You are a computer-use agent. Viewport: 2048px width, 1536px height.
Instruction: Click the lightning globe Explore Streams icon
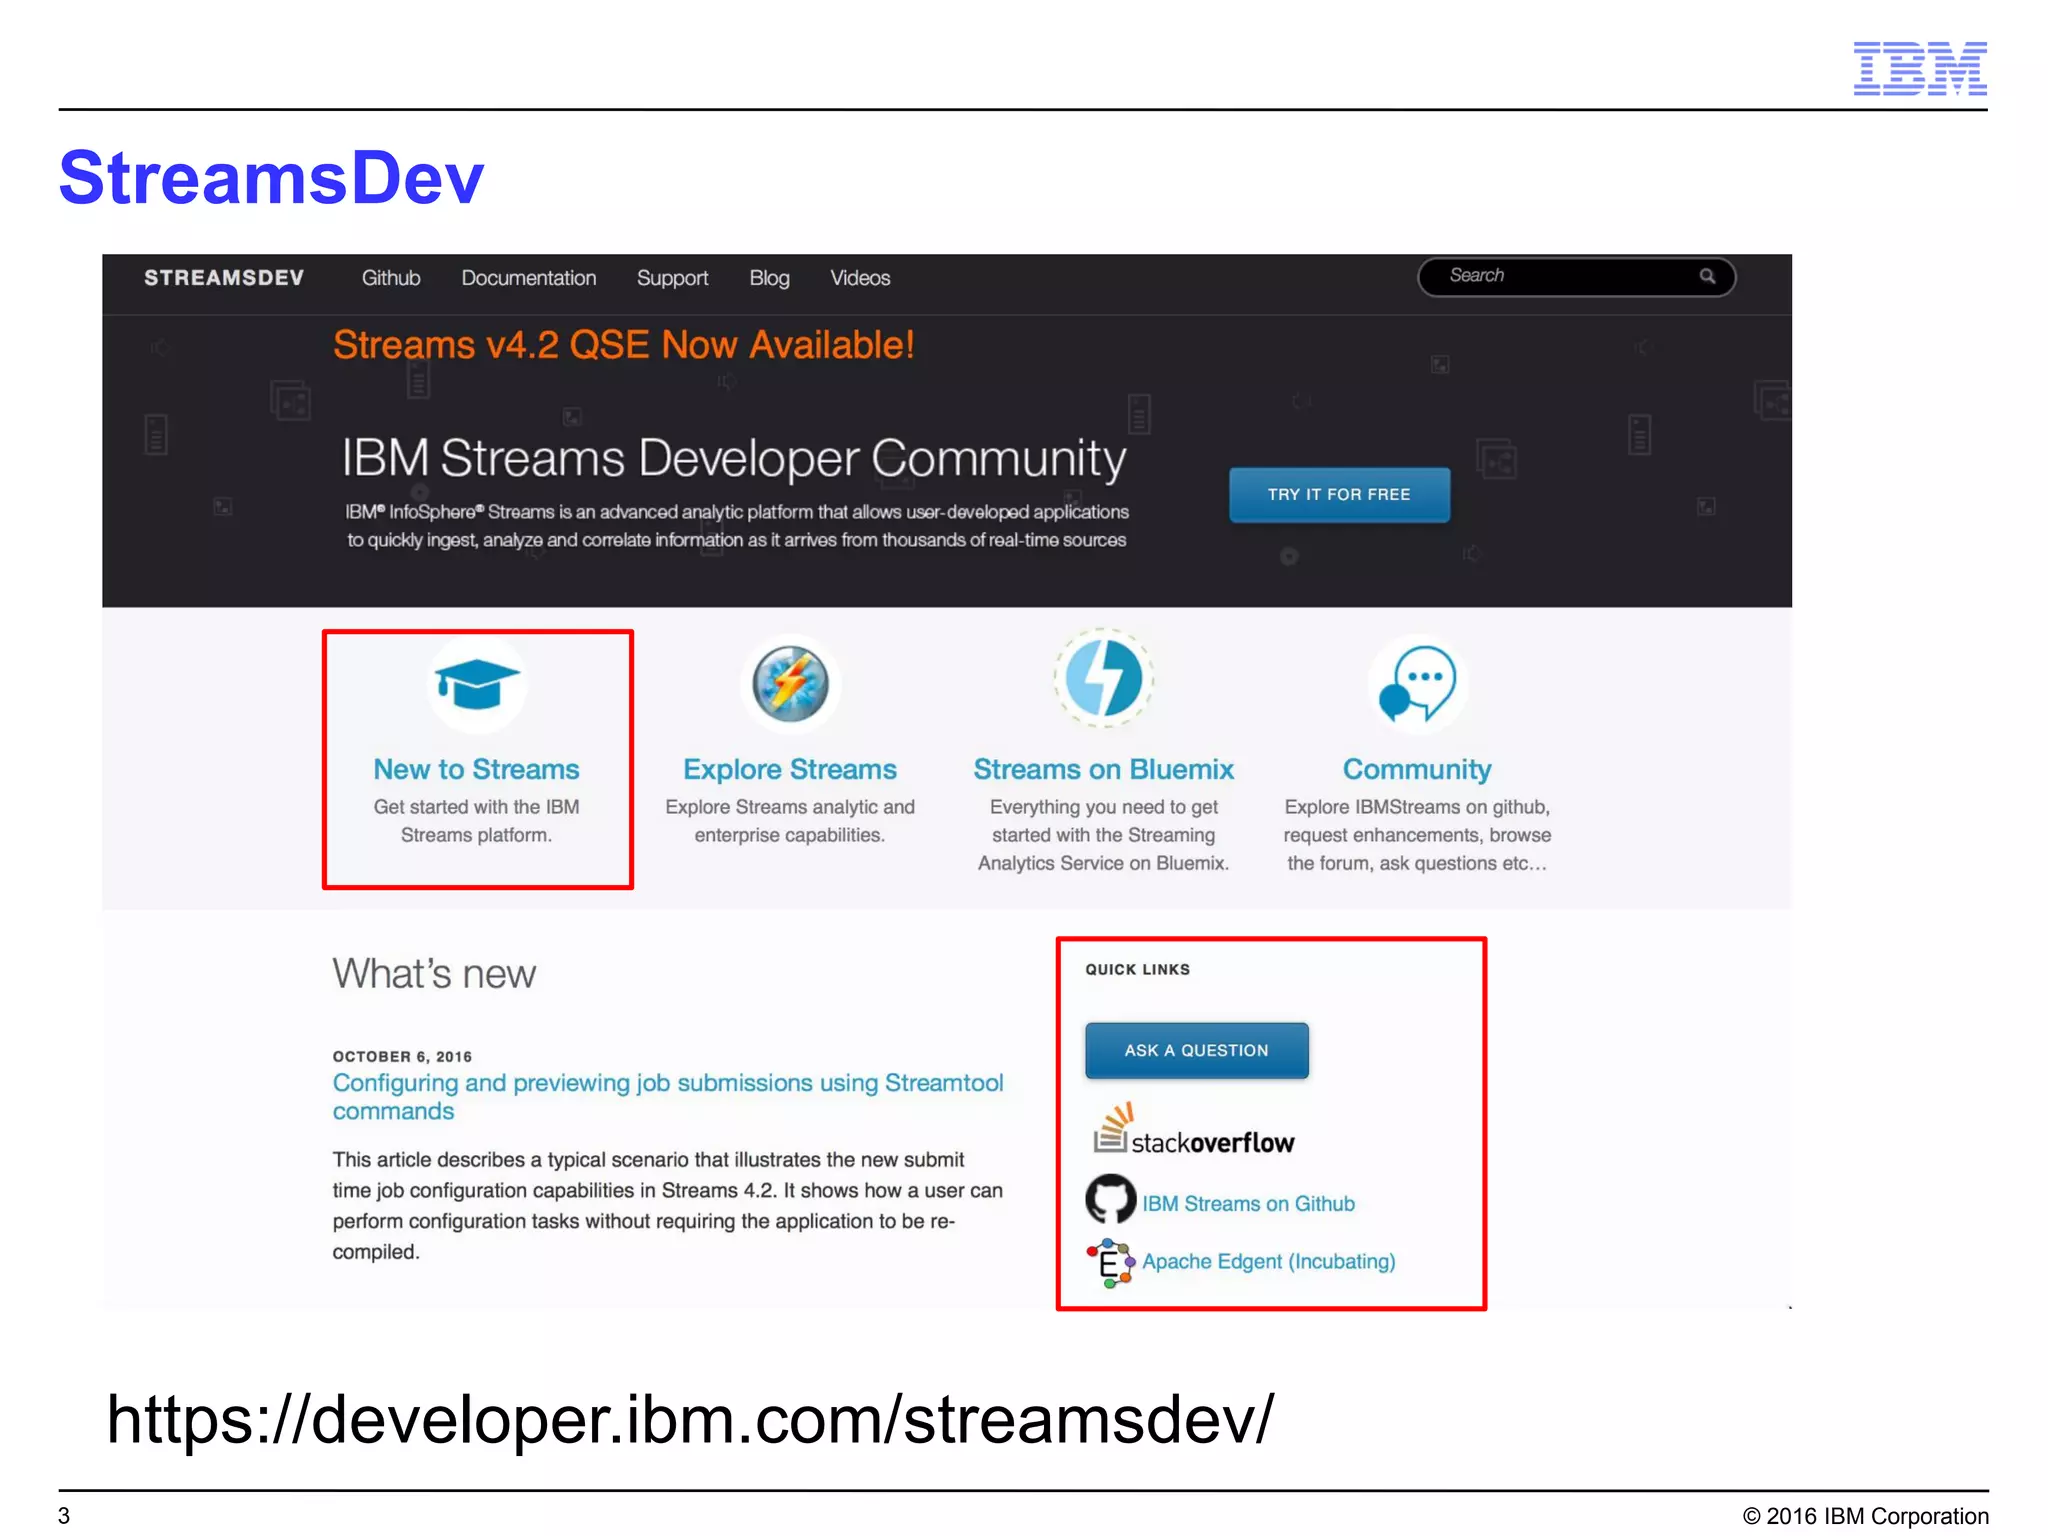pyautogui.click(x=790, y=684)
